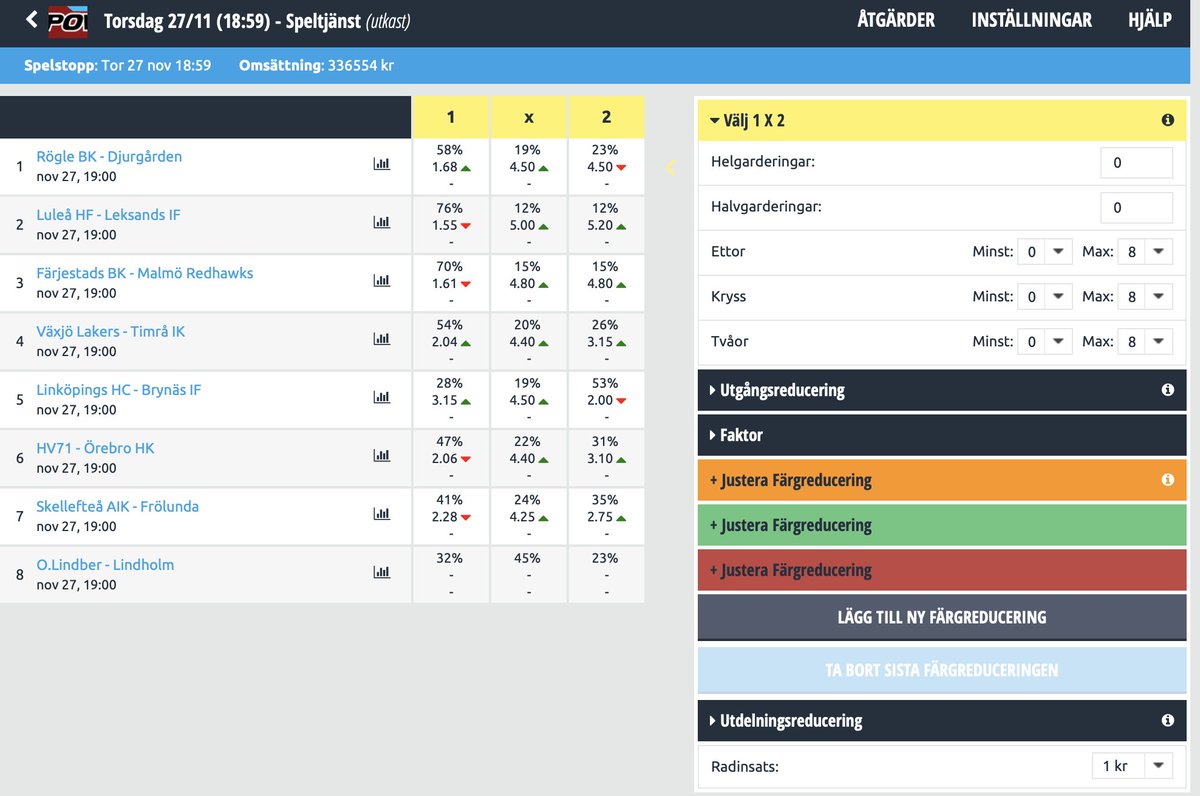Open statistics chart for HV71 - Örebro HK

[381, 455]
